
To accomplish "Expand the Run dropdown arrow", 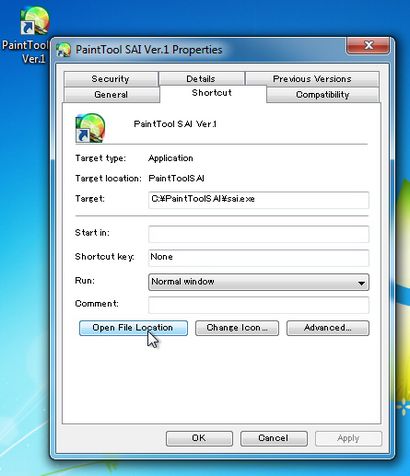I will point(361,283).
